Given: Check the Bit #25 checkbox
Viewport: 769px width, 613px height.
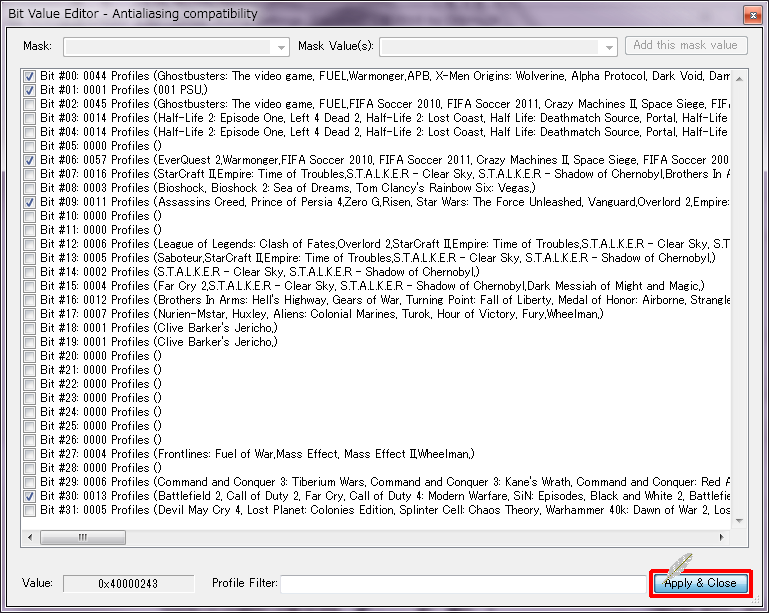Looking at the screenshot, I should click(x=29, y=426).
